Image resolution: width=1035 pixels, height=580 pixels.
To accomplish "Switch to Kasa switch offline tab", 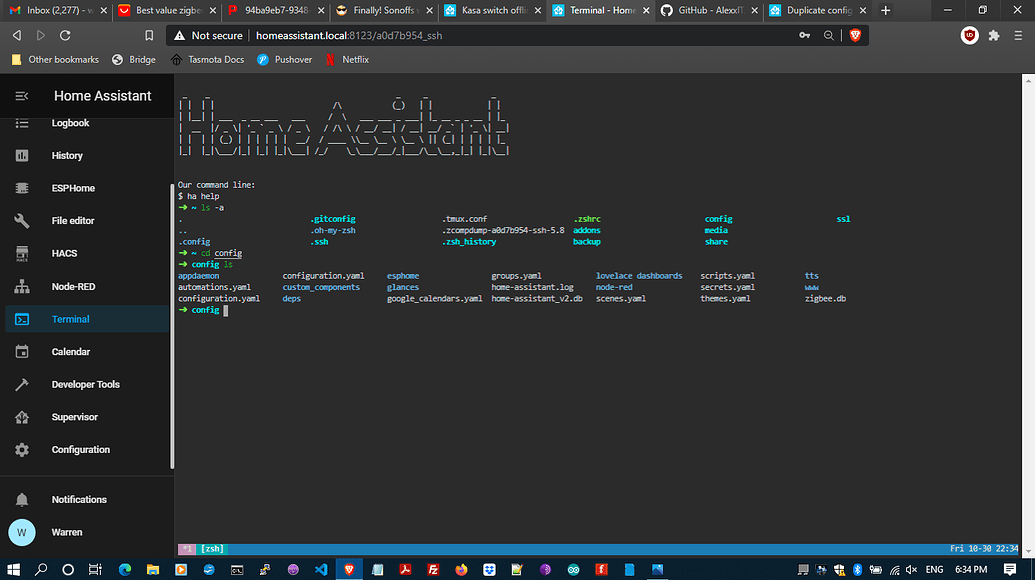I will pyautogui.click(x=492, y=10).
